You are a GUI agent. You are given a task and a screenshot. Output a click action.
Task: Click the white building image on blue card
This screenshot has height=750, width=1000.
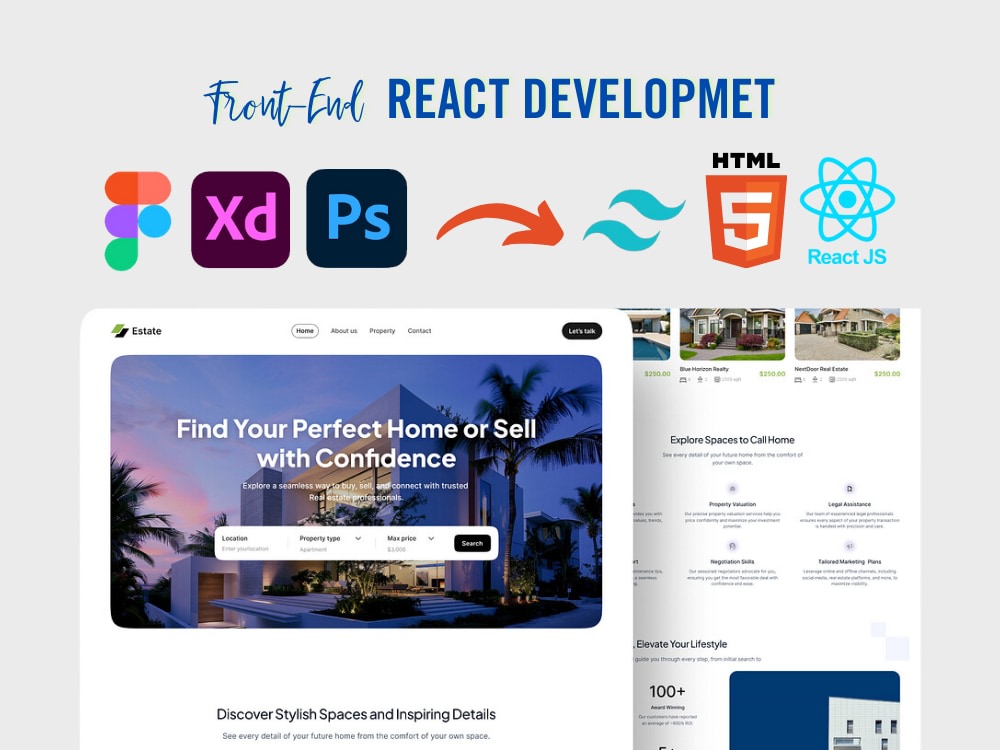click(x=864, y=723)
